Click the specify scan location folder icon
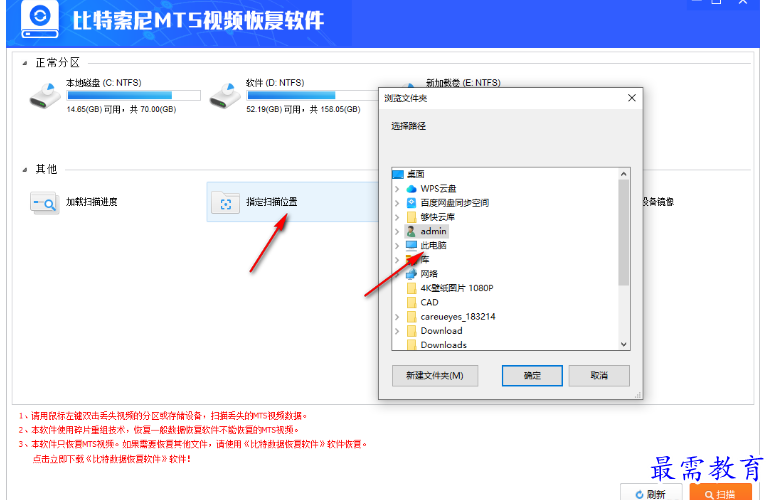This screenshot has width=772, height=500. (225, 202)
